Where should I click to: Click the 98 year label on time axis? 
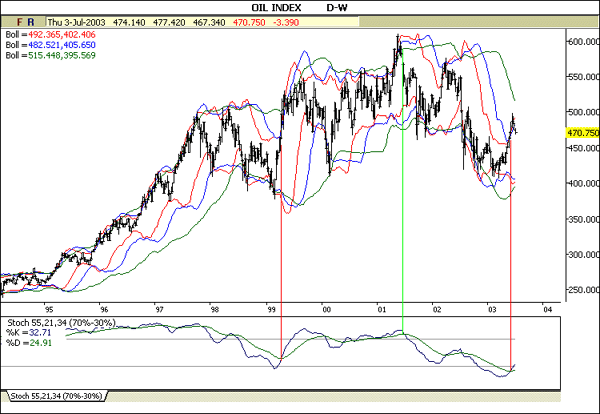pos(215,309)
